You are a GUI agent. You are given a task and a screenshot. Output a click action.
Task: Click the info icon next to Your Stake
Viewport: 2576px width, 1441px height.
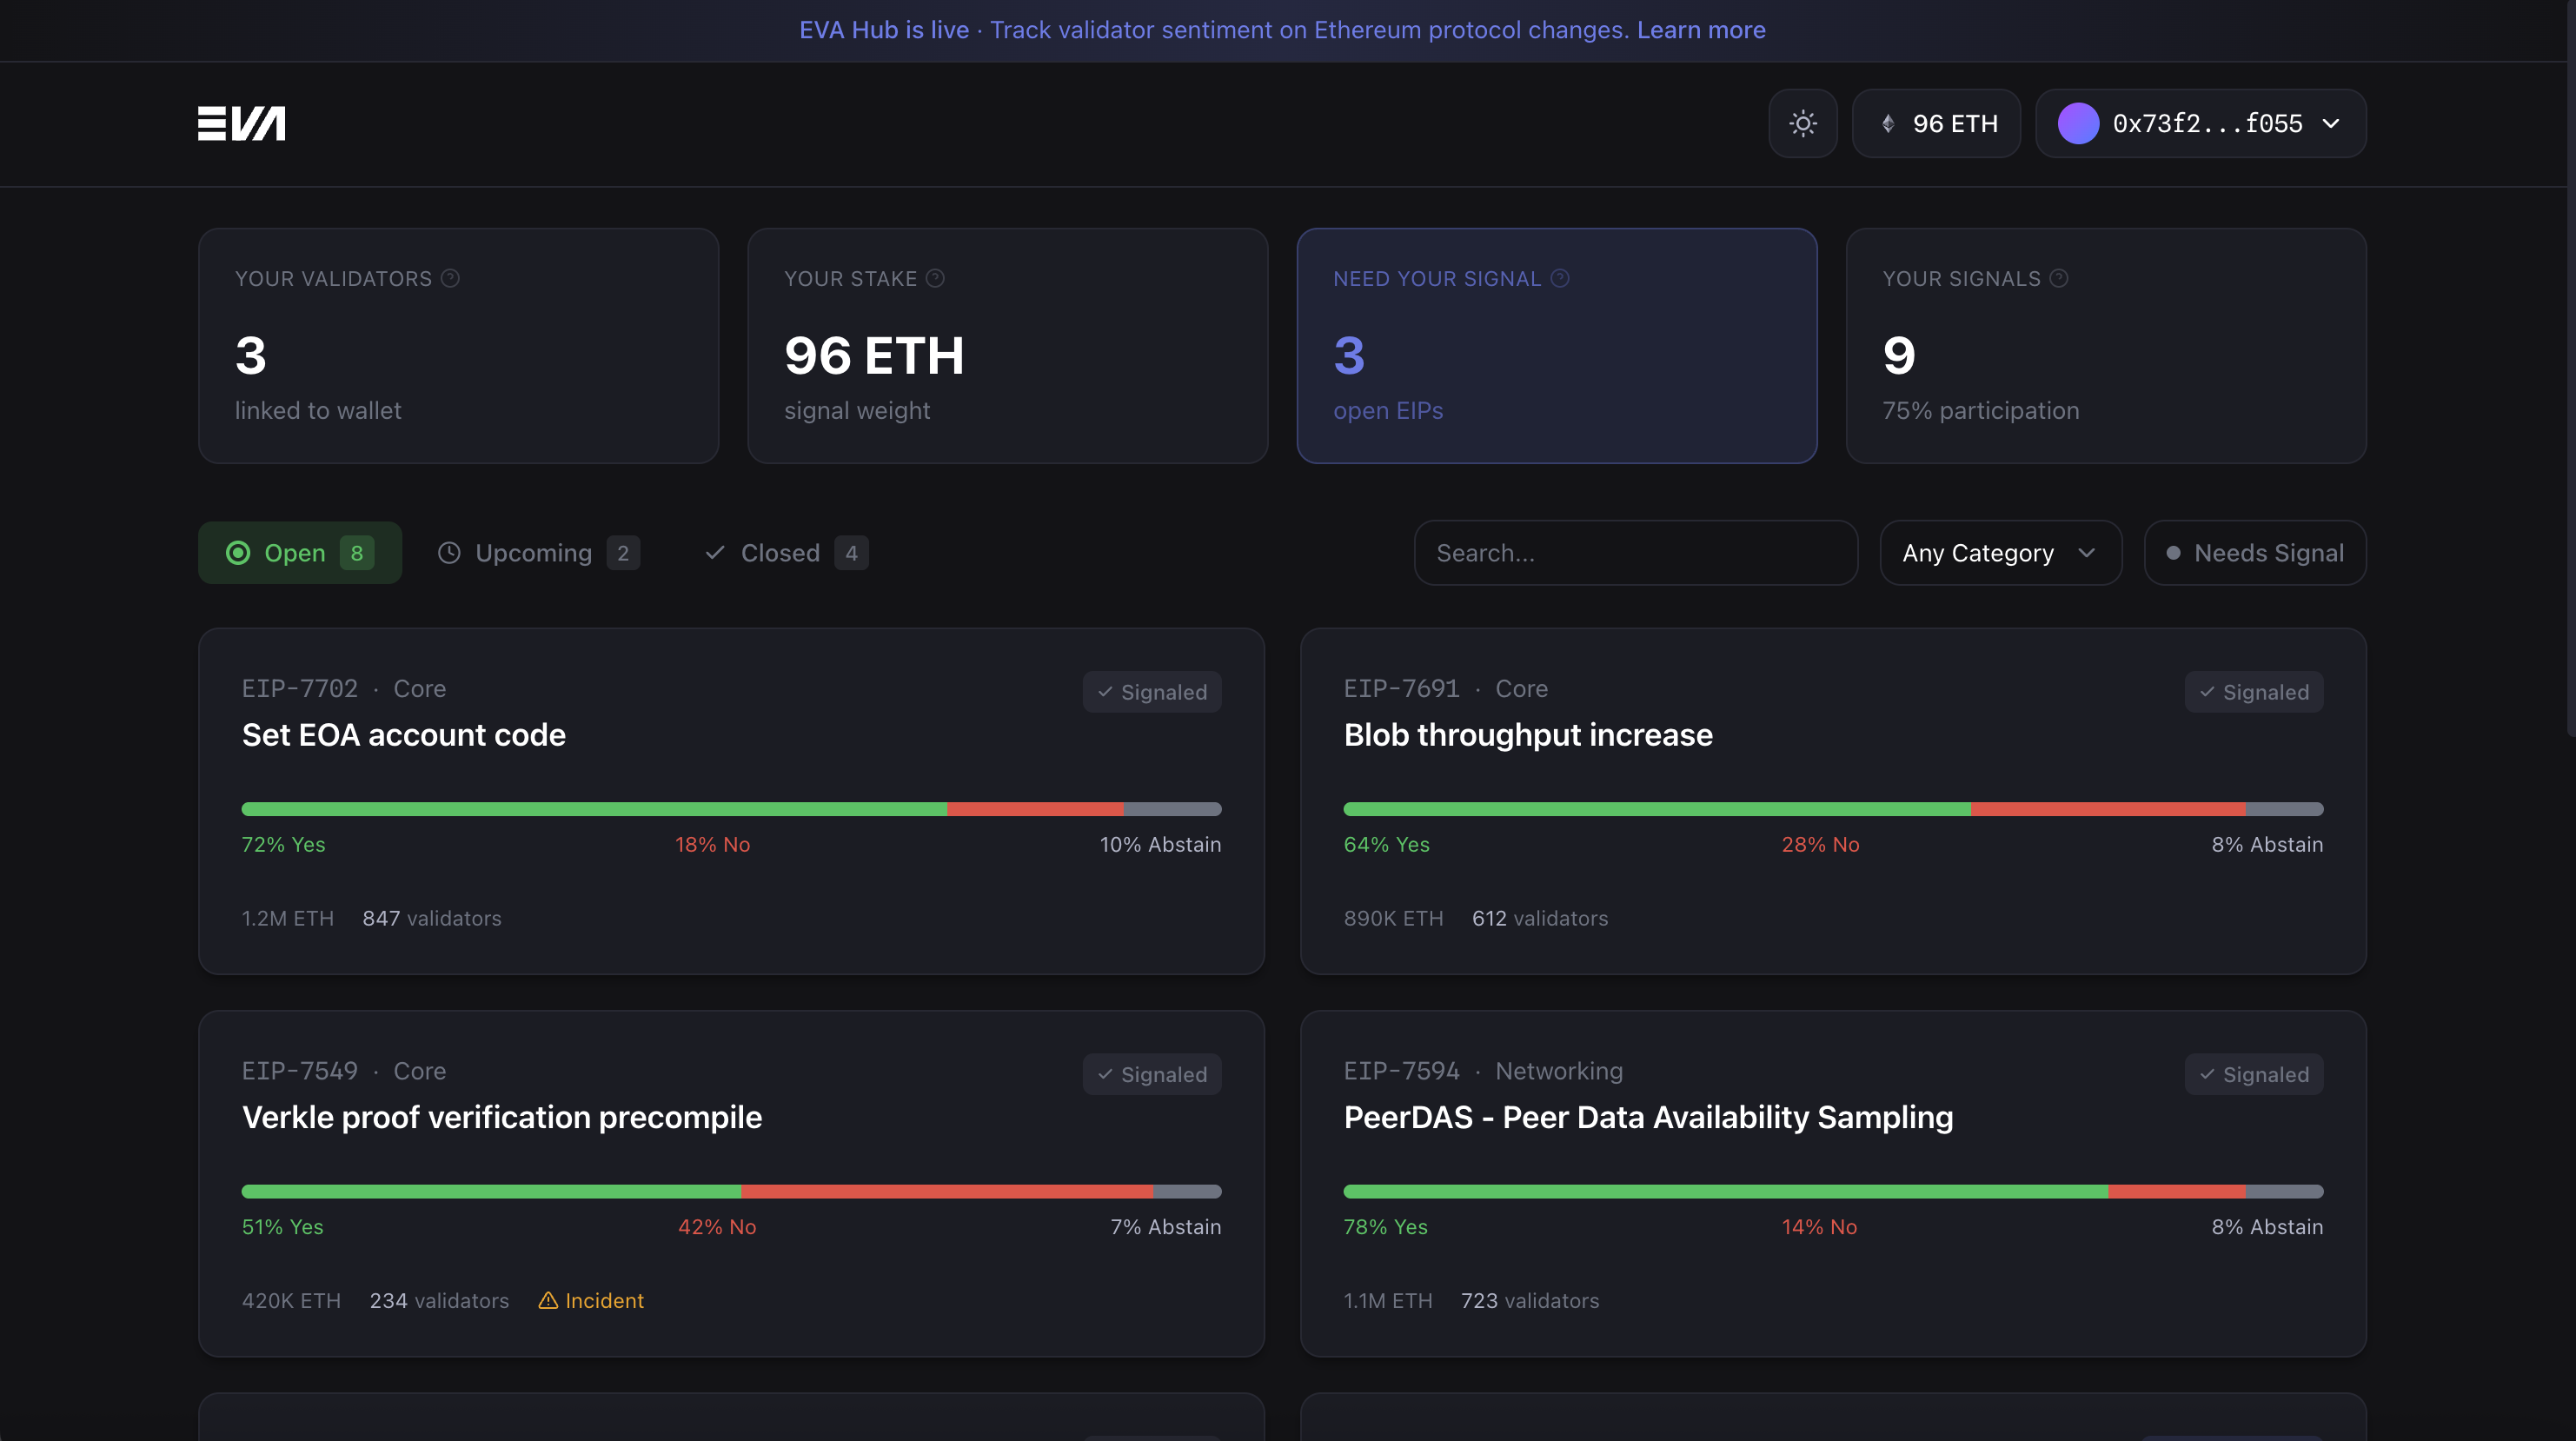(936, 278)
